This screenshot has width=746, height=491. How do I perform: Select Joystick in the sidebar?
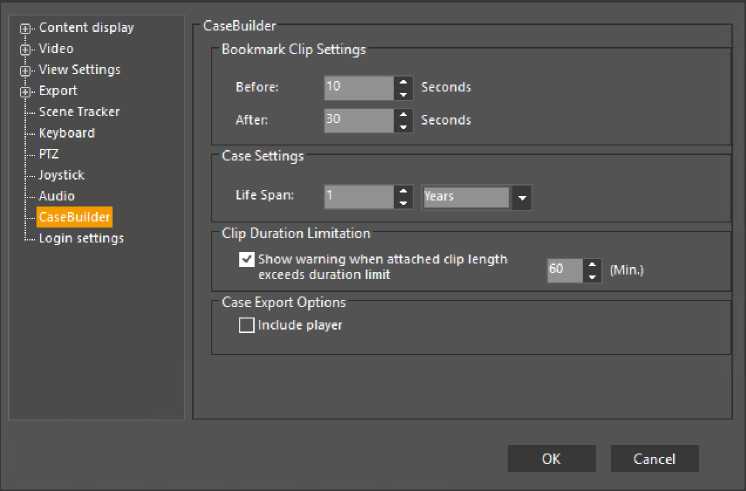(62, 175)
